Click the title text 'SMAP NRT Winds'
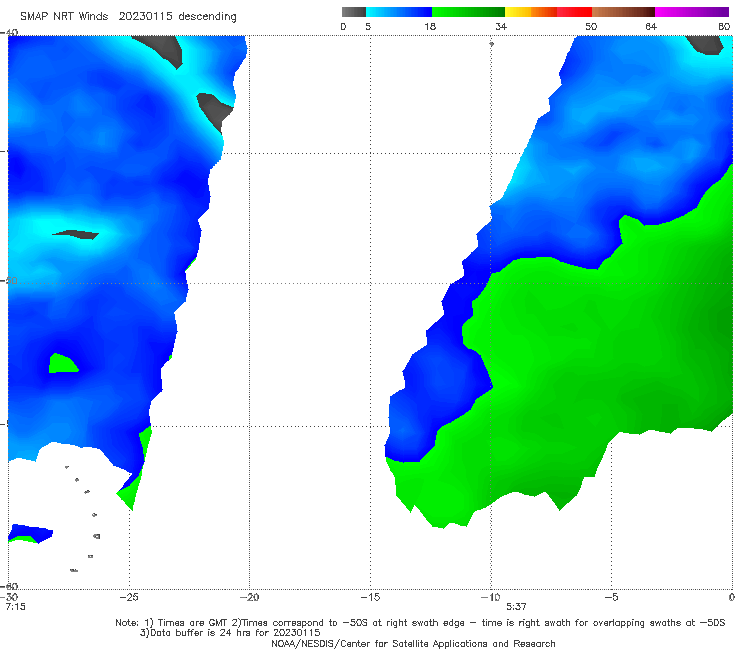Viewport: 740px width, 650px height. tap(64, 16)
